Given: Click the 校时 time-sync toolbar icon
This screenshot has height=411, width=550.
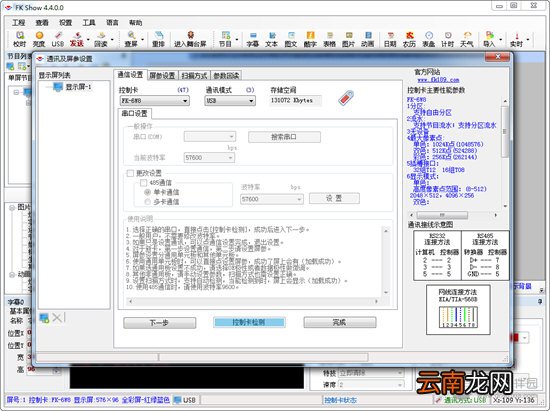Looking at the screenshot, I should click(x=20, y=39).
